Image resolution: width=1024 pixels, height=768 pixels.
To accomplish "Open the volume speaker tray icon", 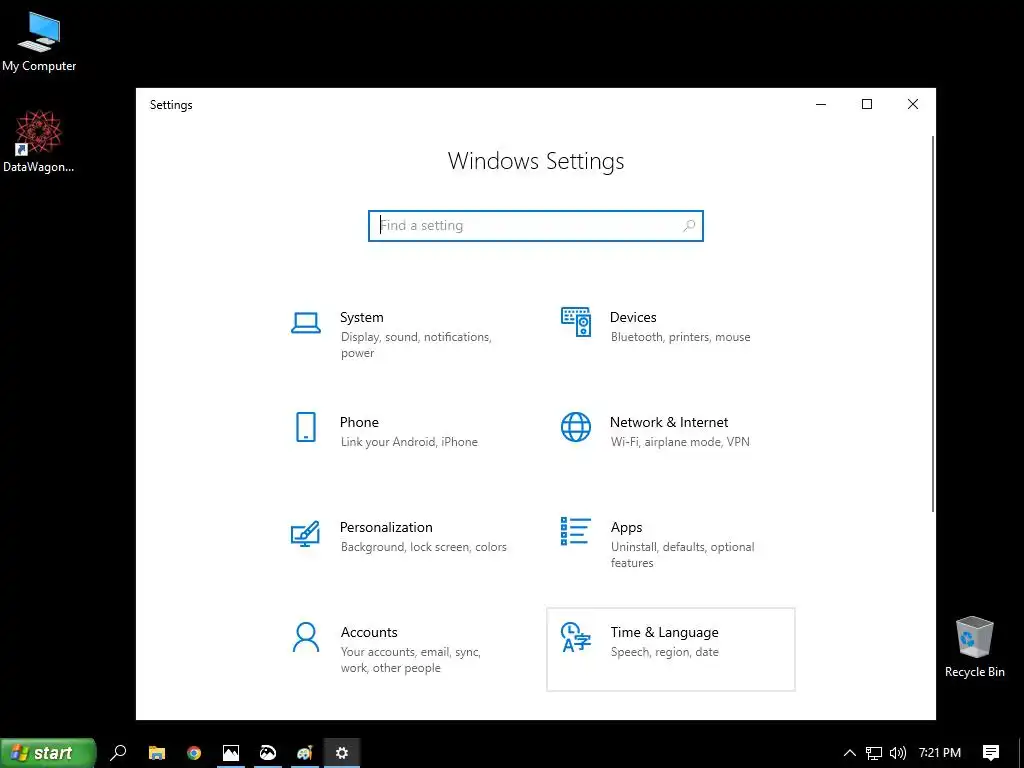I will click(x=898, y=753).
